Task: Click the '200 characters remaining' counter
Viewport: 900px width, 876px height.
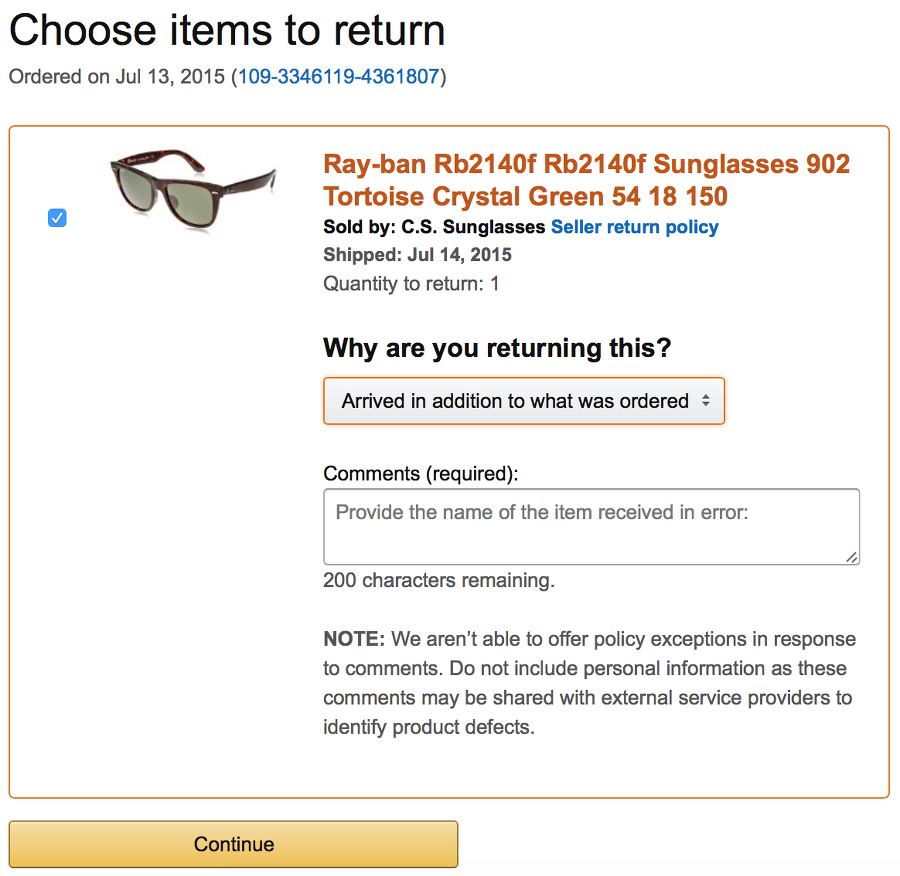Action: [438, 580]
